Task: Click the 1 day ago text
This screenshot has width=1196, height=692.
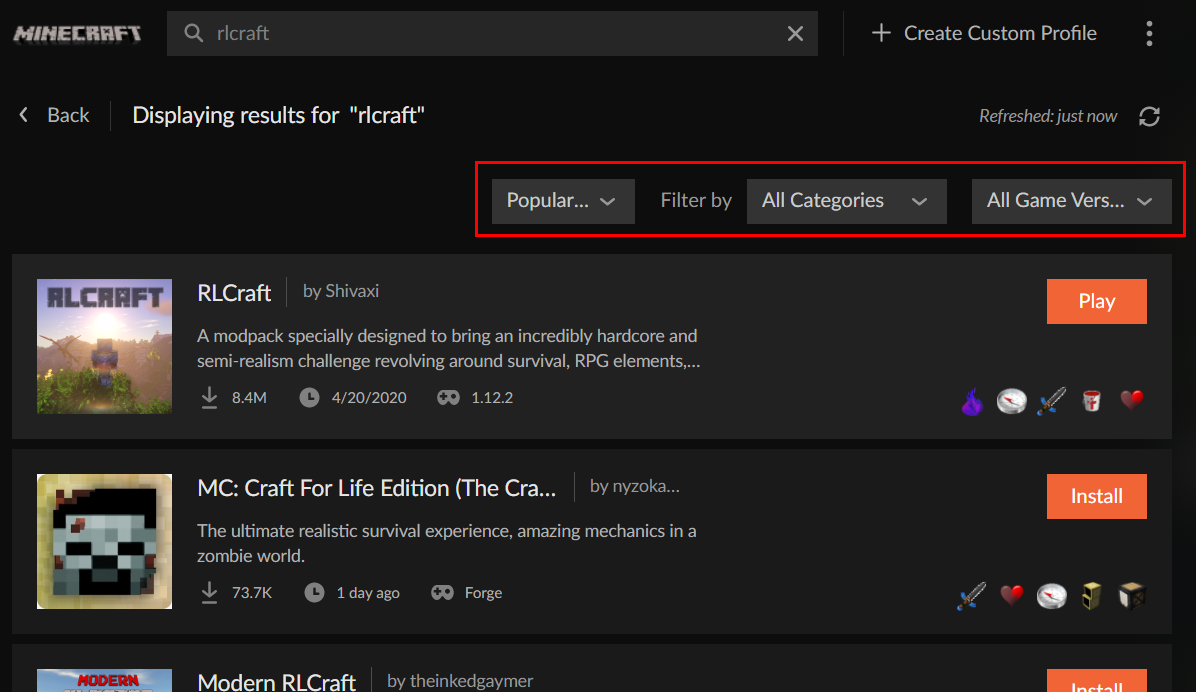Action: tap(368, 593)
